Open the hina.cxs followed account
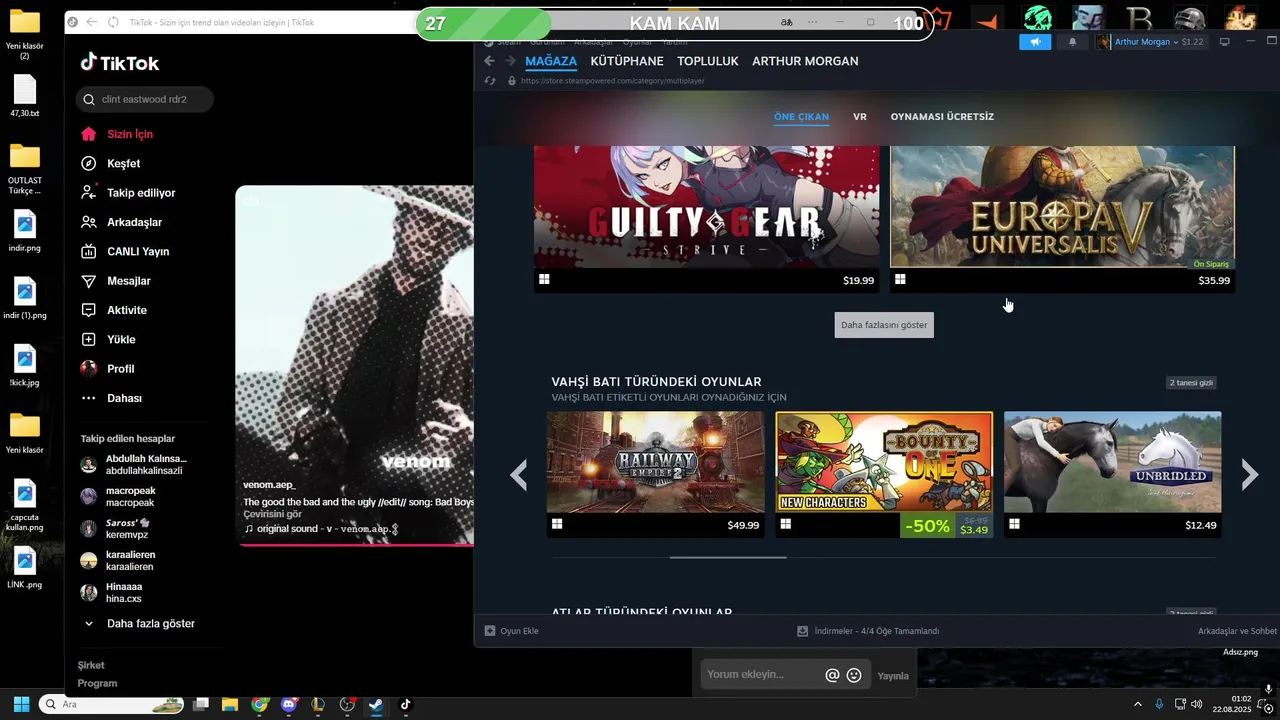 [112, 593]
